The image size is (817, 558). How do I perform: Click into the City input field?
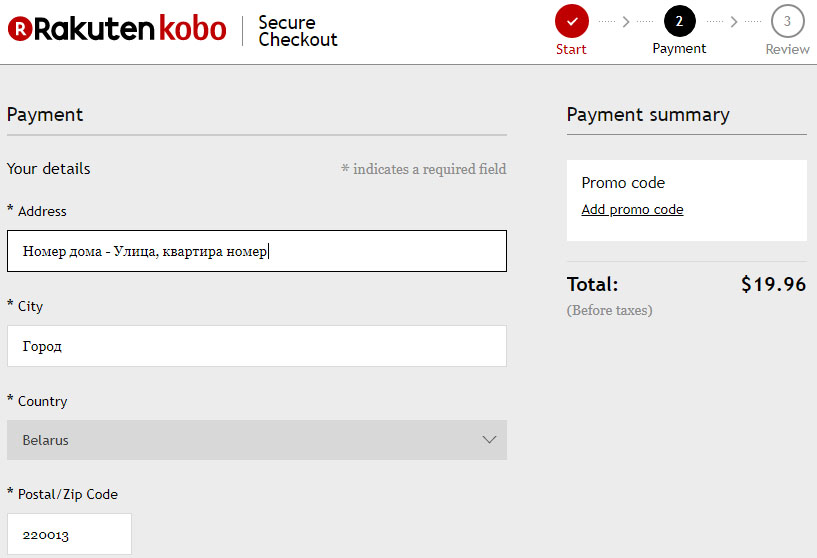point(256,346)
